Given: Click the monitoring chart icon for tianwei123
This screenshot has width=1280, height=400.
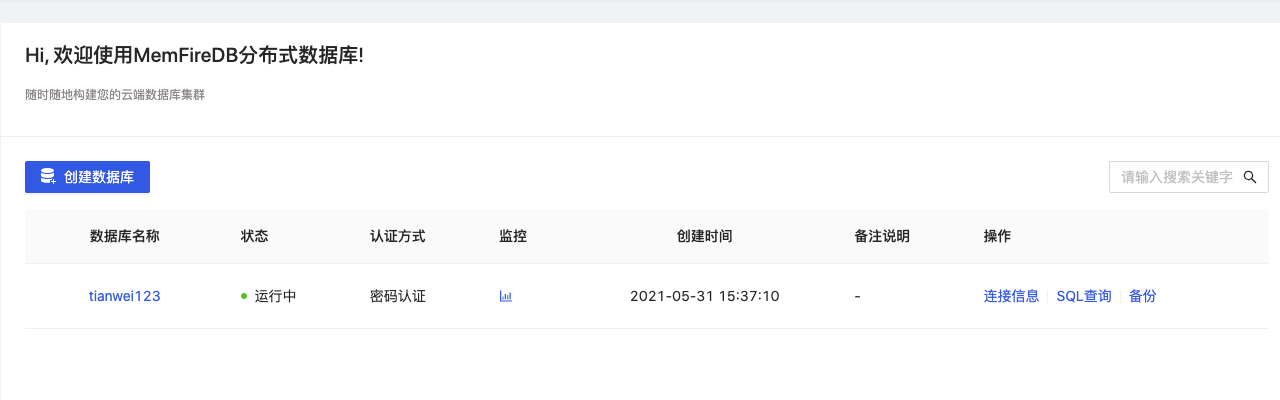Looking at the screenshot, I should point(505,296).
